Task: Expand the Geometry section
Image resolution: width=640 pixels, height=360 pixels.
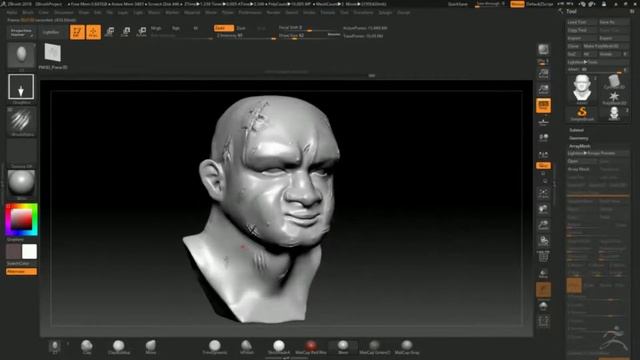Action: (579, 138)
